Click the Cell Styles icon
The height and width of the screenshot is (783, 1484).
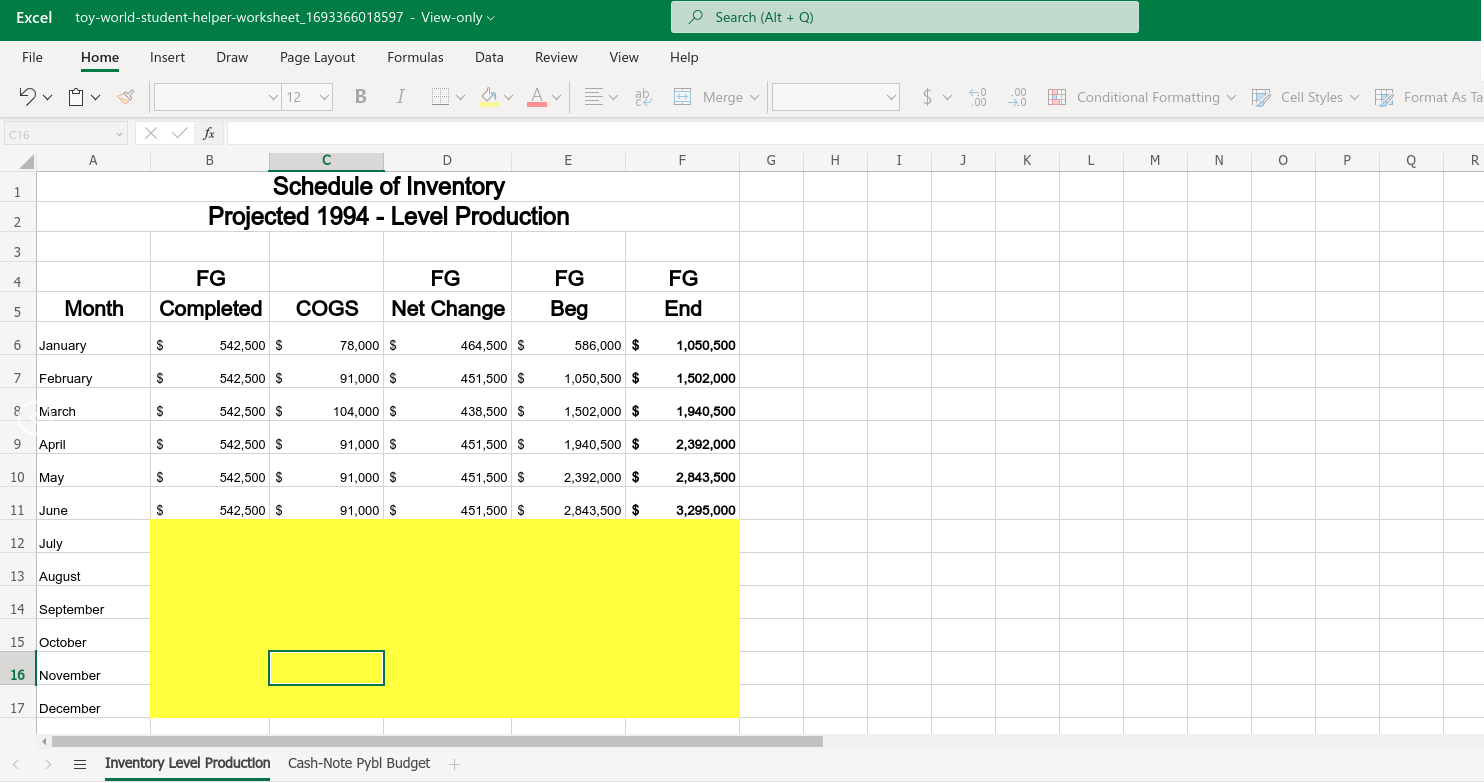1261,97
